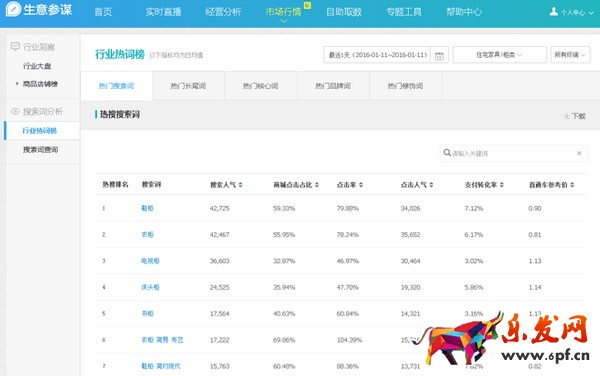The image size is (600, 376).
Task: Open the 鞋柜 简约现代 search term link
Action: pos(161,366)
